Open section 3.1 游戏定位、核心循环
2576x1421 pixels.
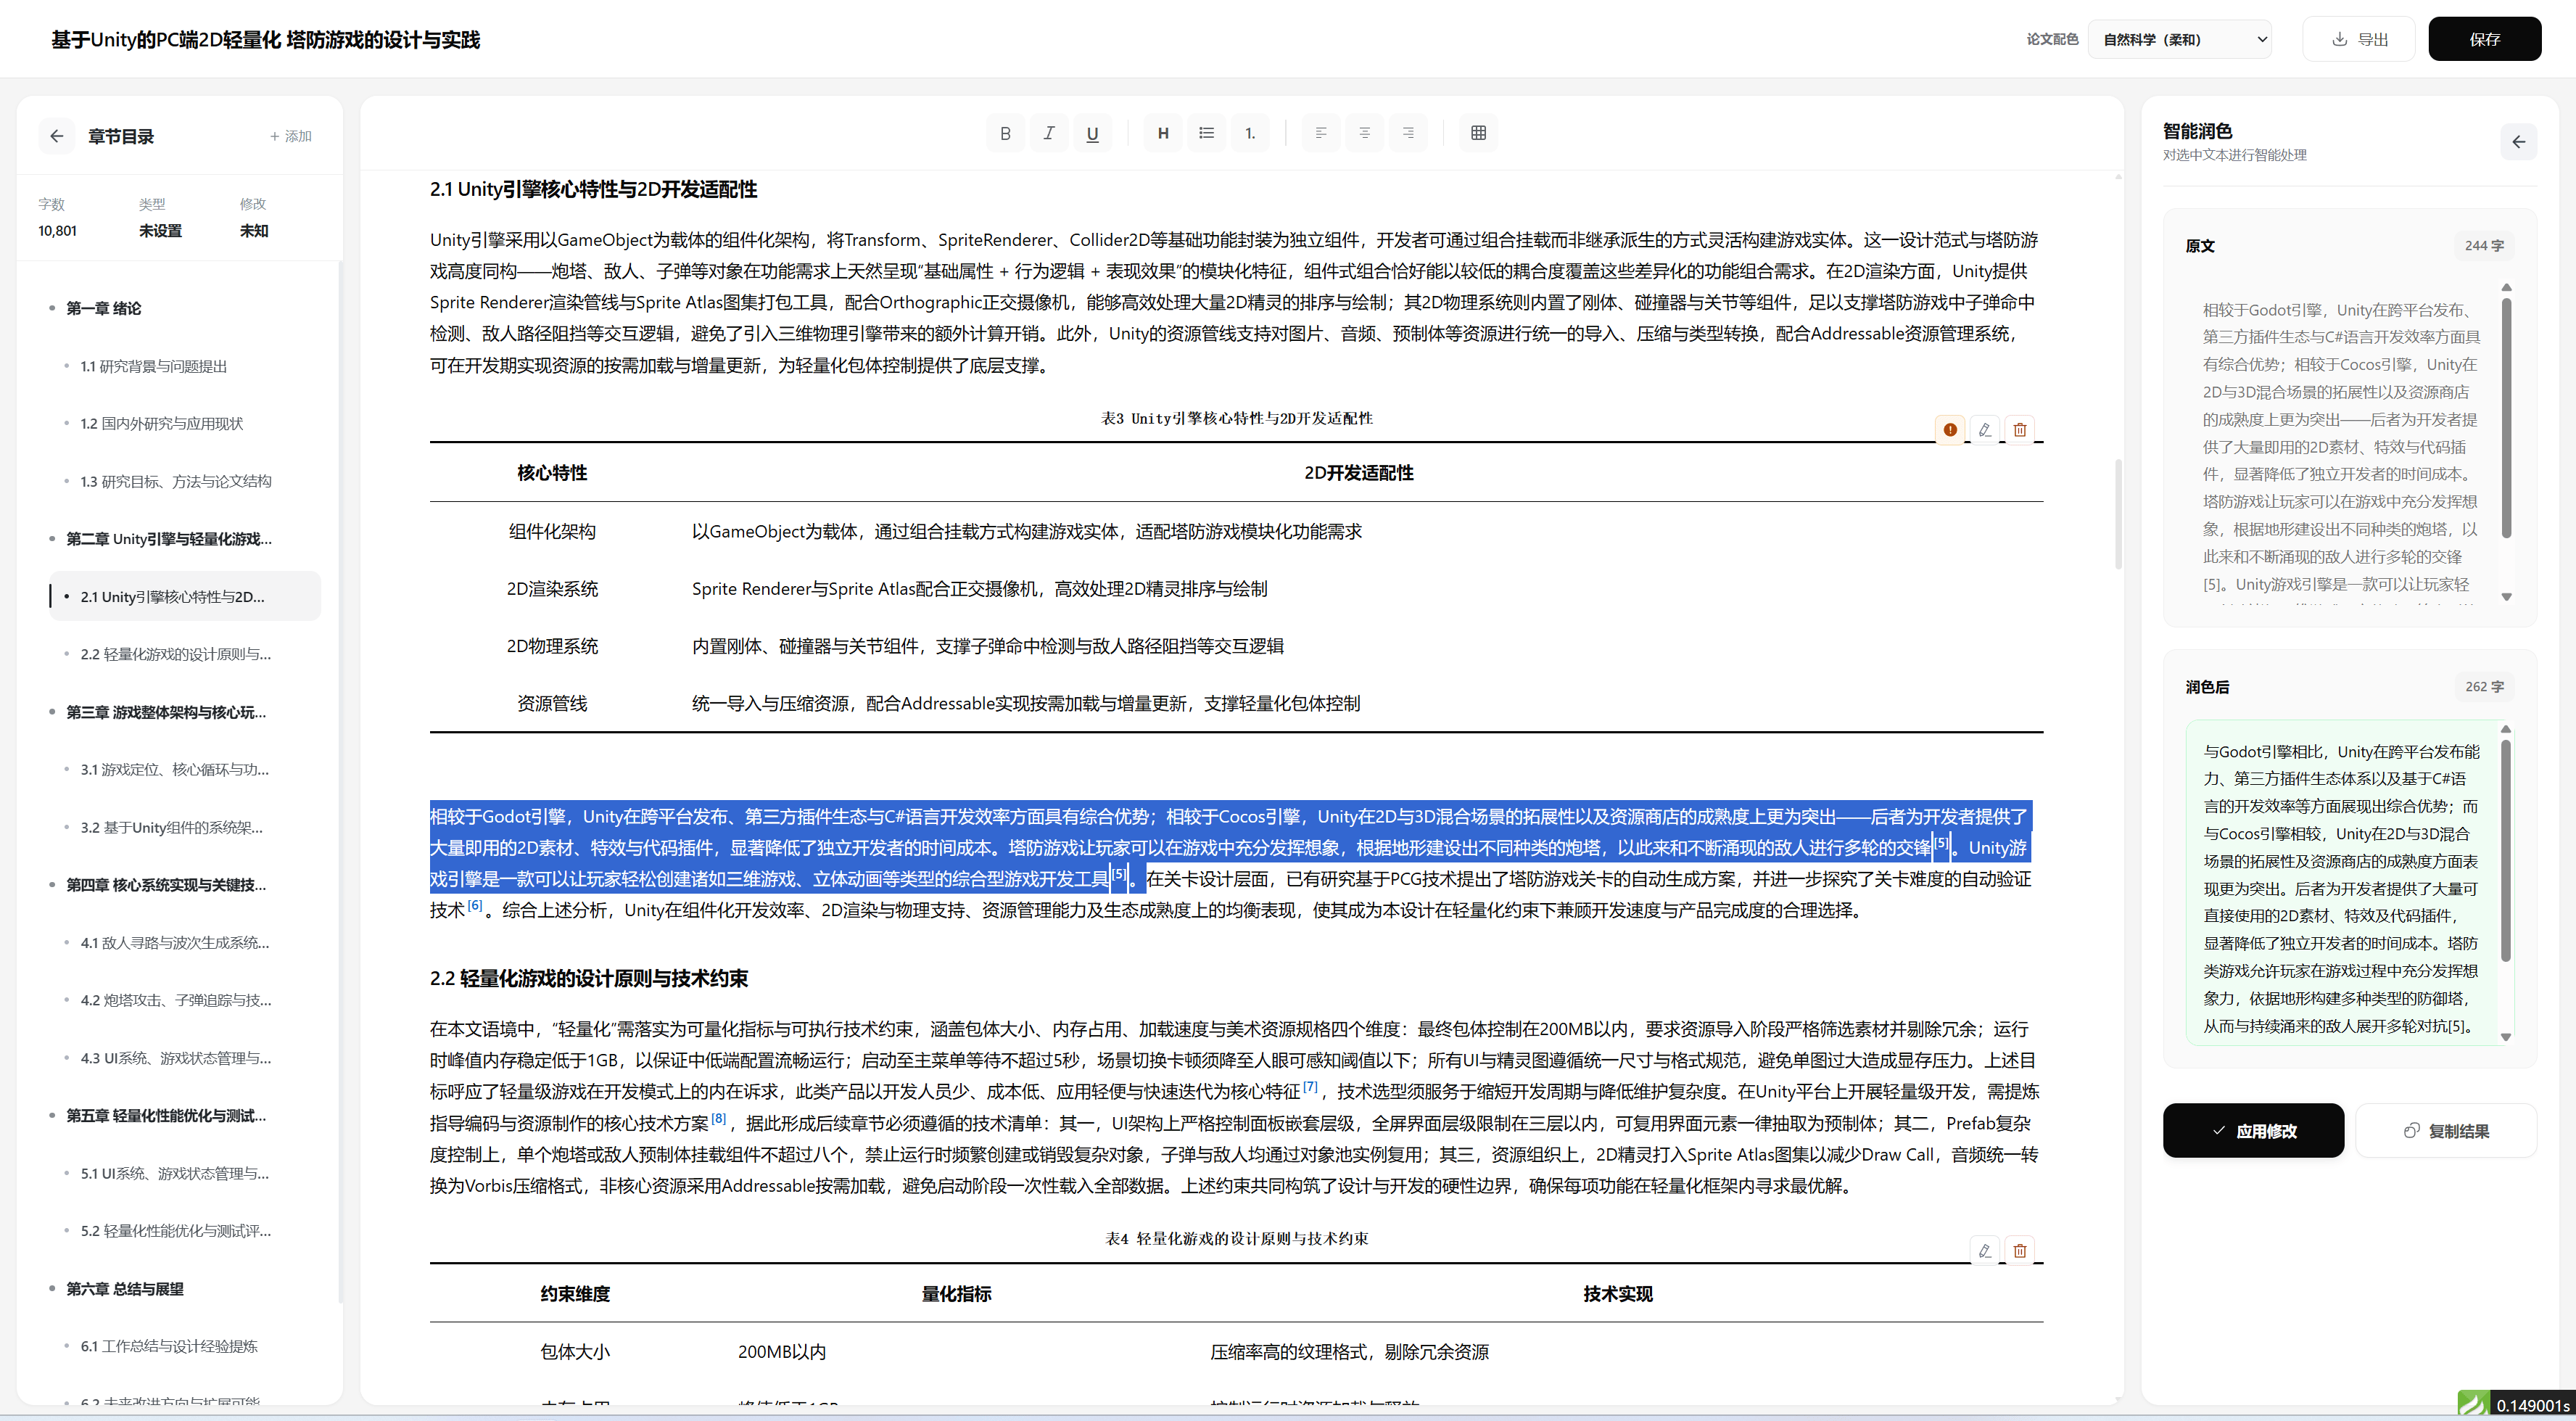pos(175,769)
